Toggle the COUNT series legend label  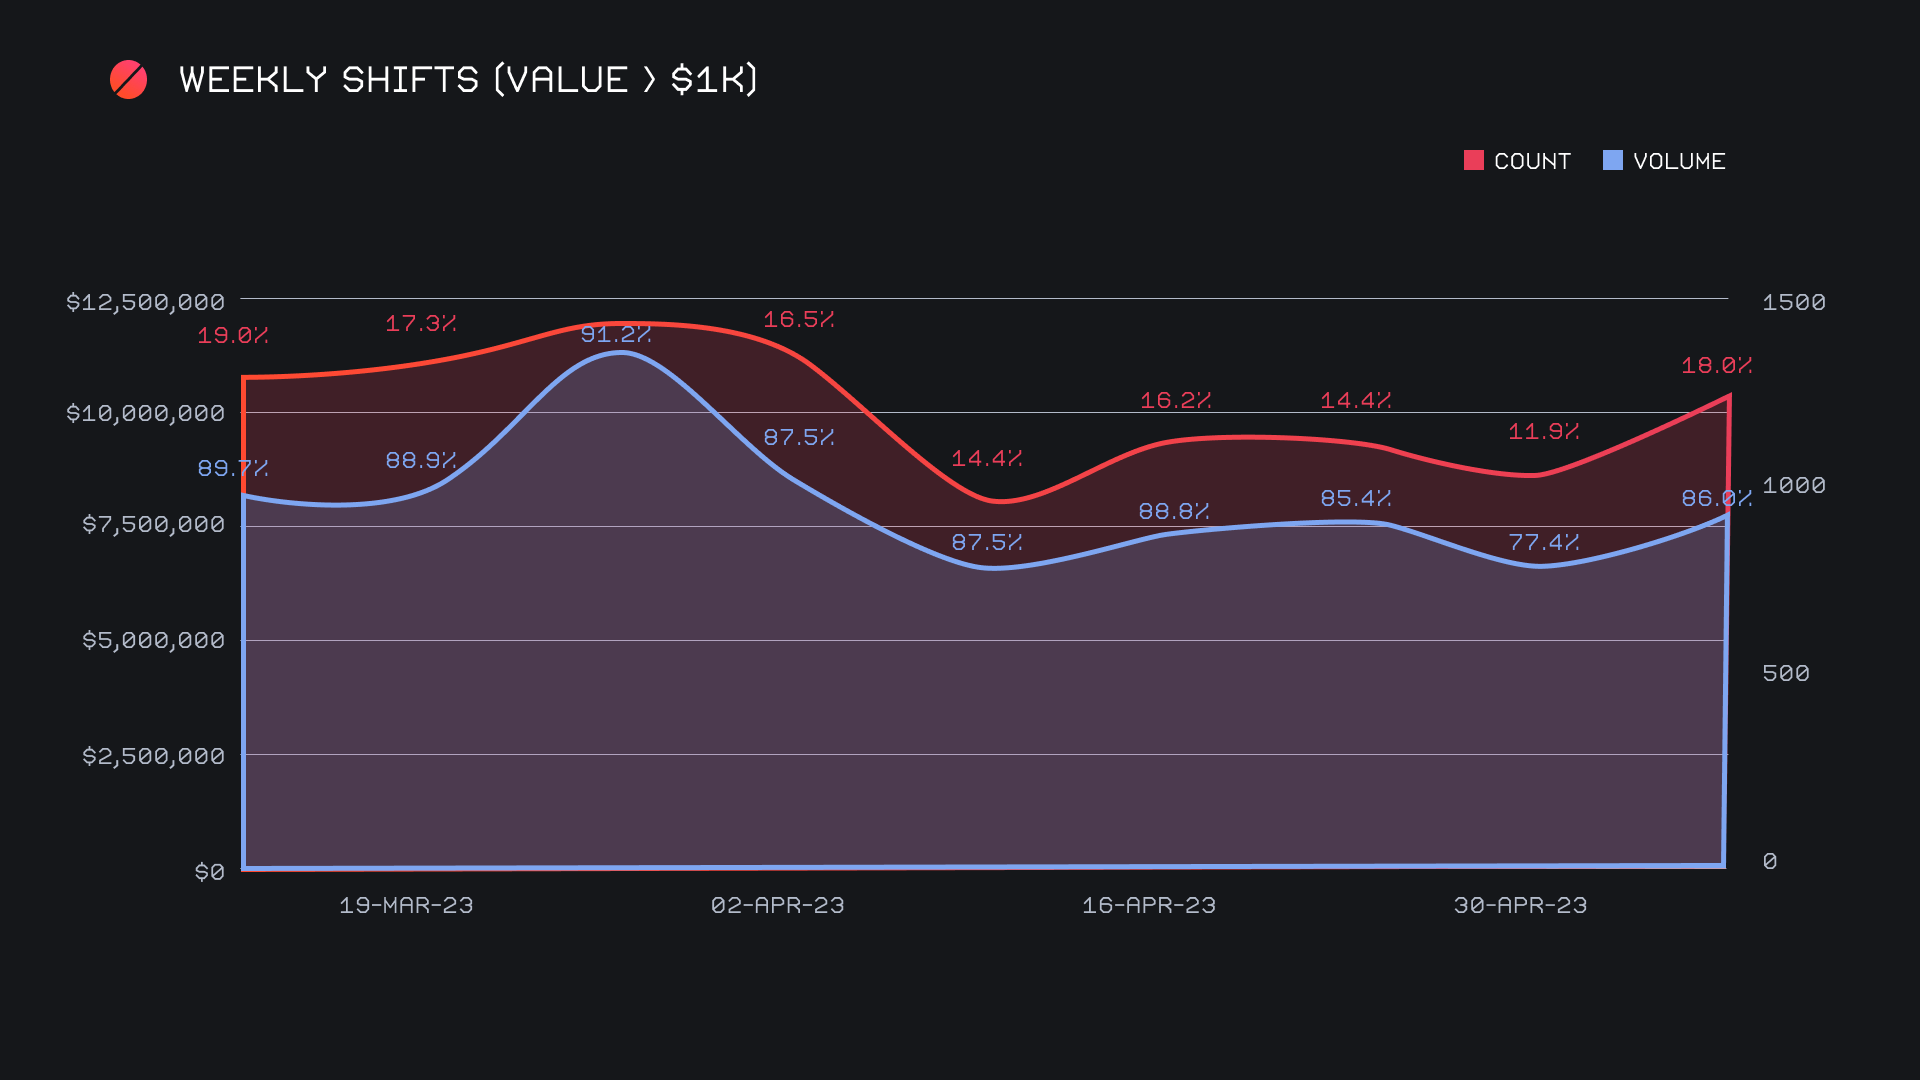coord(1532,161)
